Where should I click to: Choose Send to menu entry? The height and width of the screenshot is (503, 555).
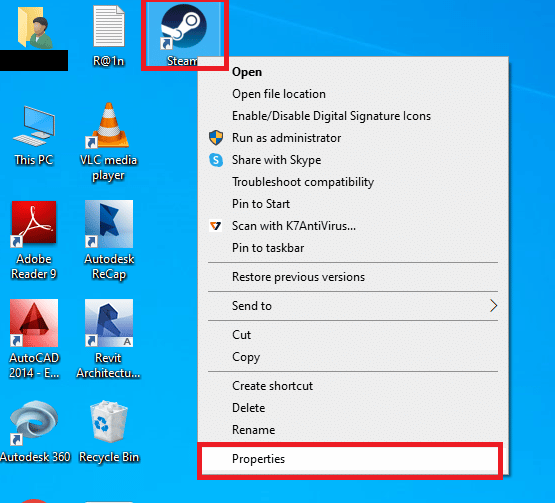[x=353, y=305]
